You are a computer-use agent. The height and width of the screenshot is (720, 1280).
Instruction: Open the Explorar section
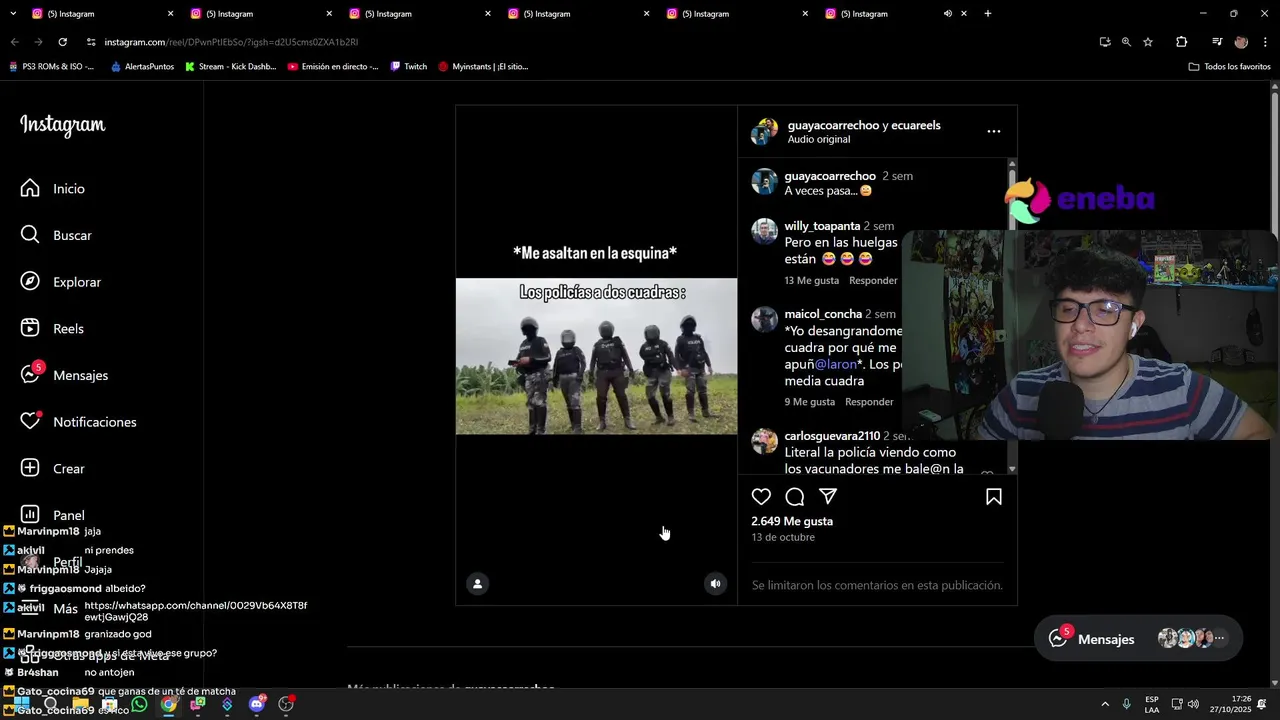pyautogui.click(x=61, y=282)
